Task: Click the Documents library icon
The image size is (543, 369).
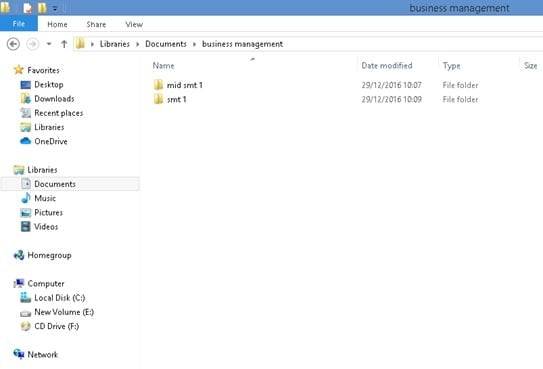Action: coord(26,183)
